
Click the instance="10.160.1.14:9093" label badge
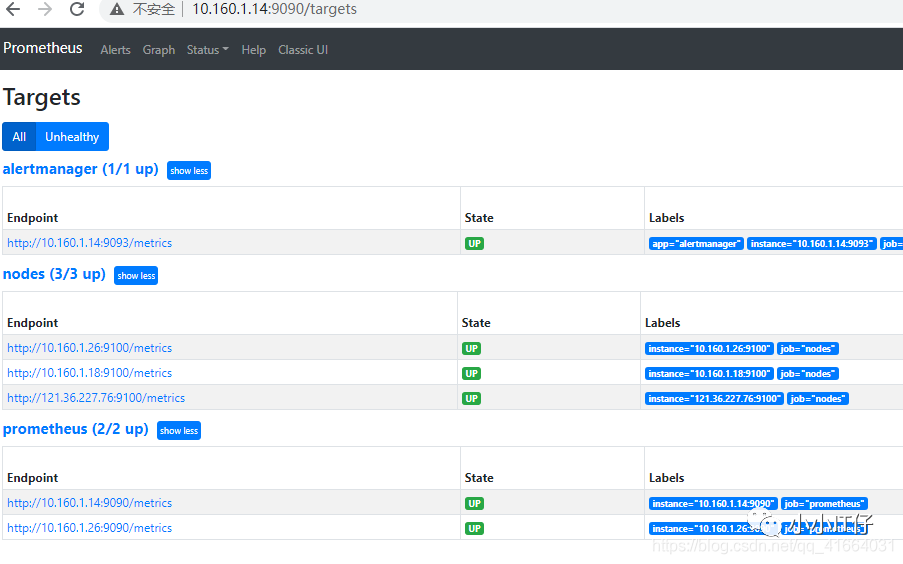[811, 244]
